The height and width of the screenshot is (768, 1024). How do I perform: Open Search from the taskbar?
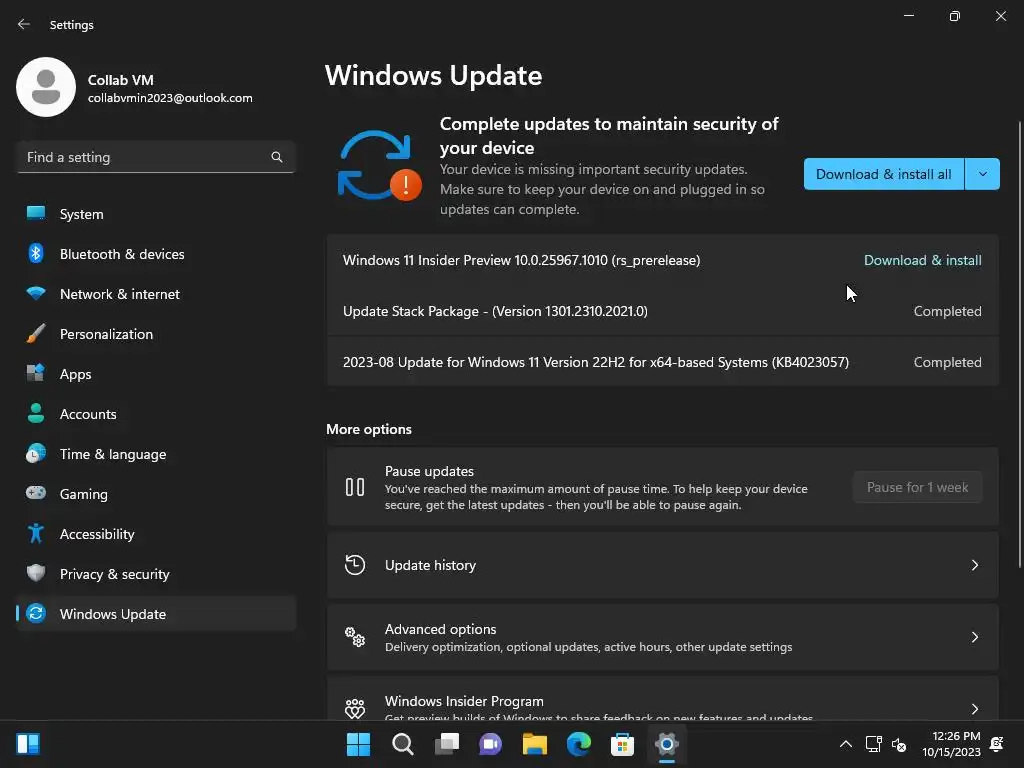(x=402, y=744)
